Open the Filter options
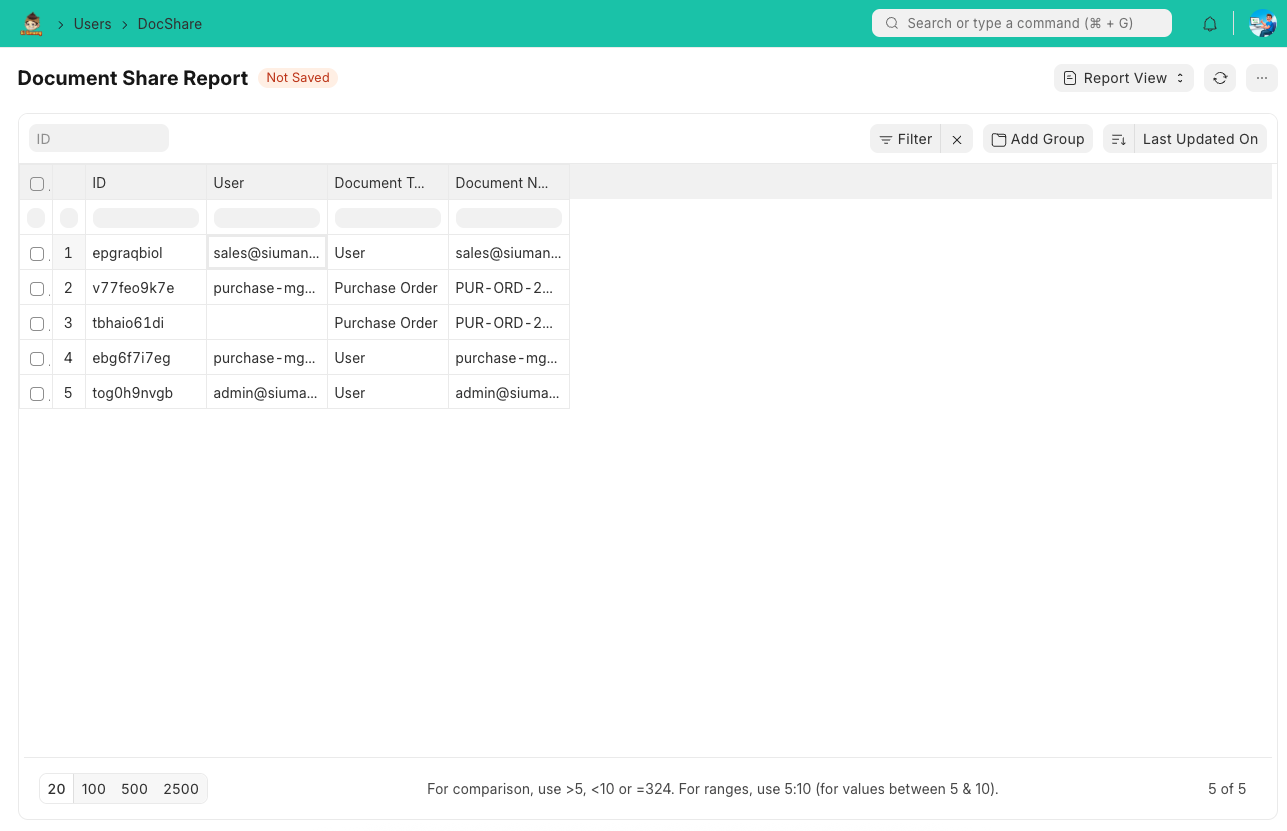Screen dimensions: 1287x831 906,140
